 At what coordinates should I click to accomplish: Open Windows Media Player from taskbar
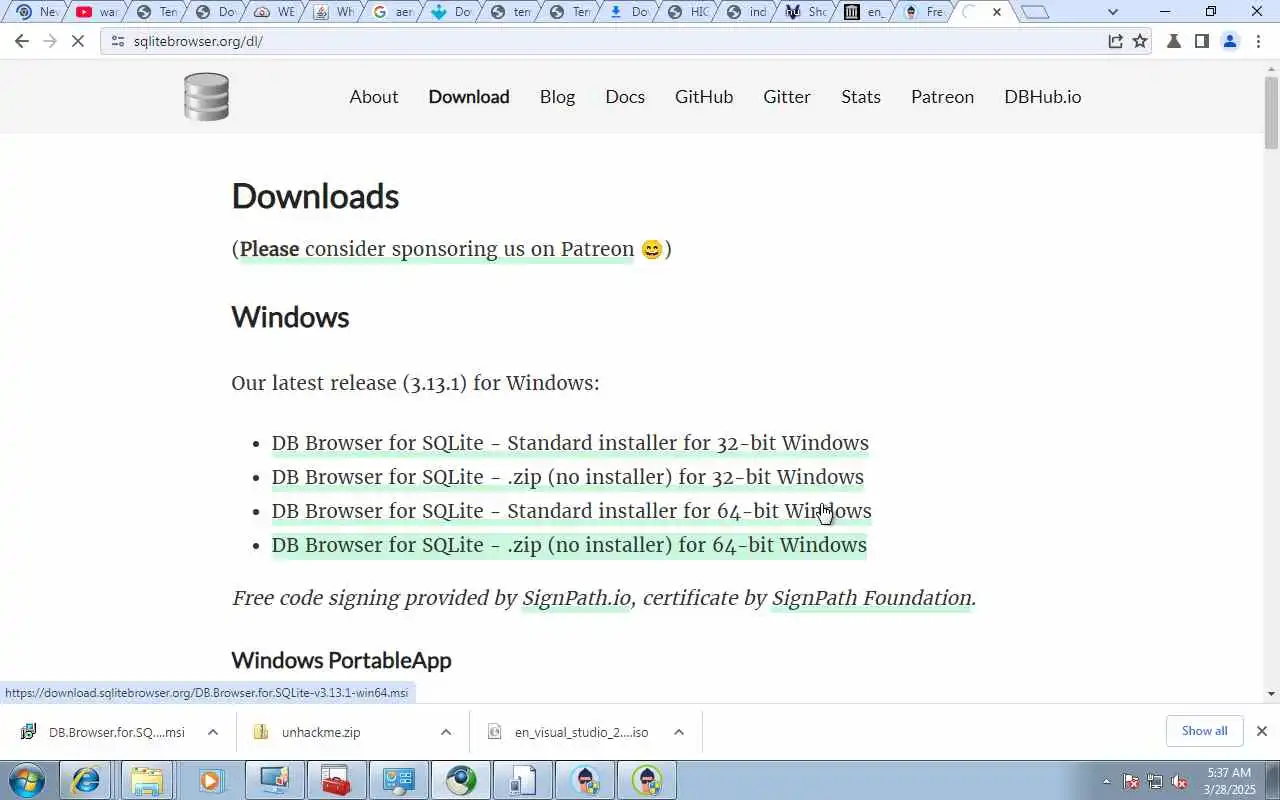(210, 780)
